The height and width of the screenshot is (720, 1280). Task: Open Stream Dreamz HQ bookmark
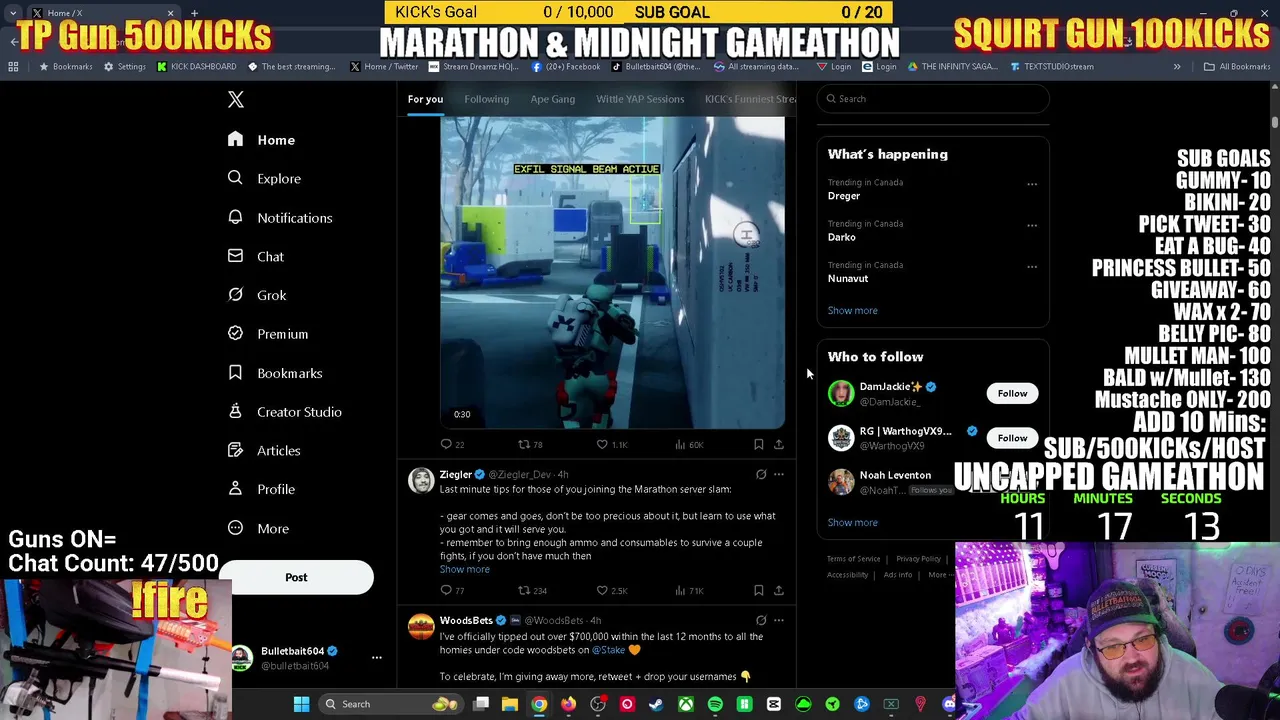pyautogui.click(x=473, y=67)
